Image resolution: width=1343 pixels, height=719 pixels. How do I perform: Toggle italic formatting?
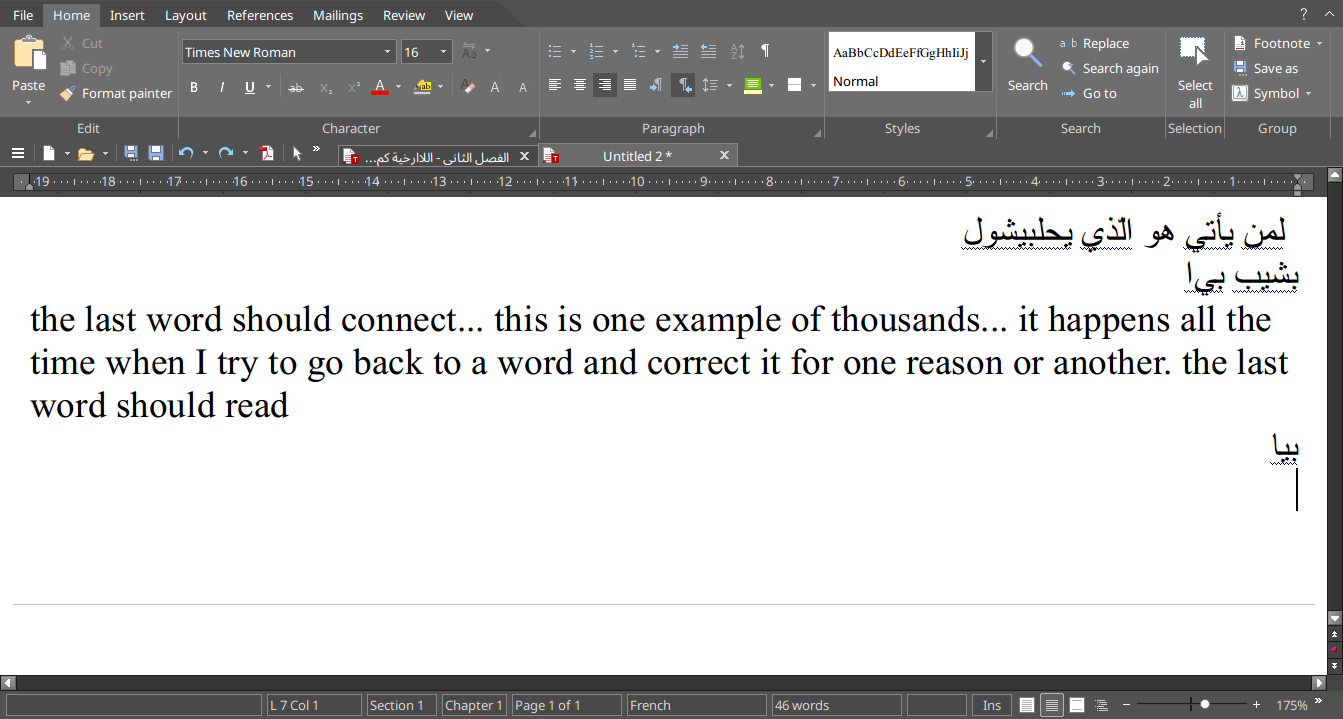click(222, 88)
